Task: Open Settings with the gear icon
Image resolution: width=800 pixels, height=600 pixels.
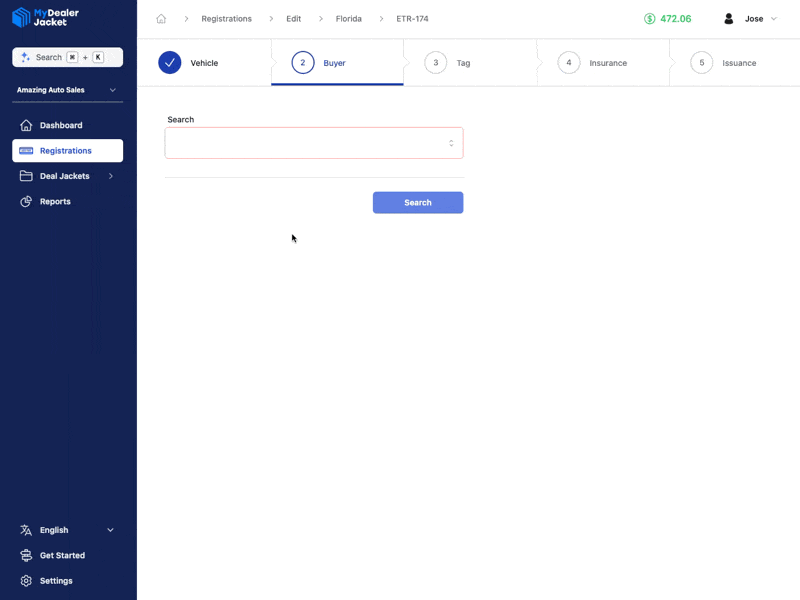Action: coord(26,581)
